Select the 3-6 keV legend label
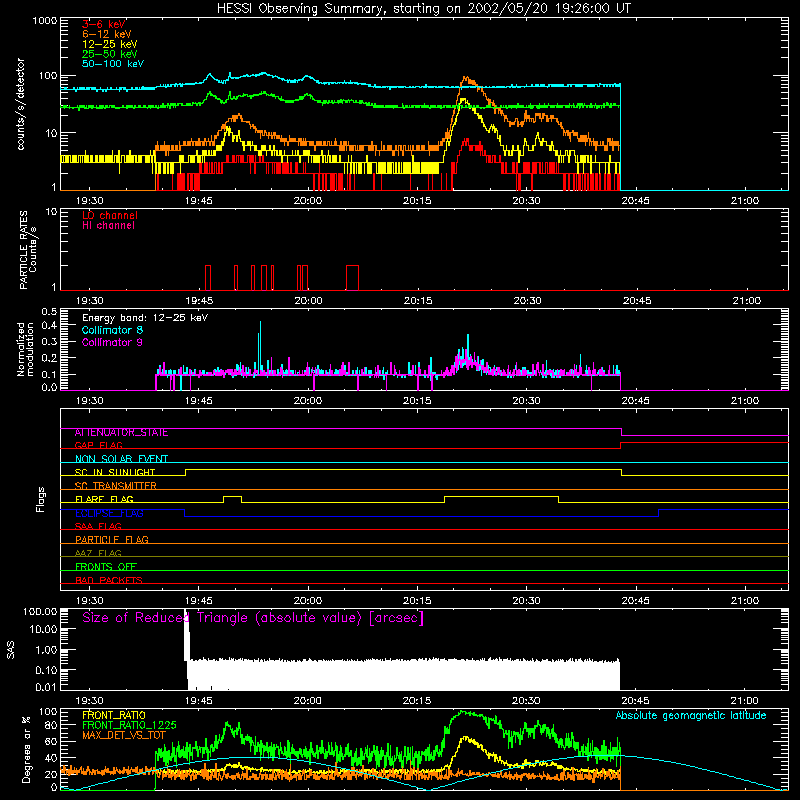Screen dimensions: 800x800 104,24
